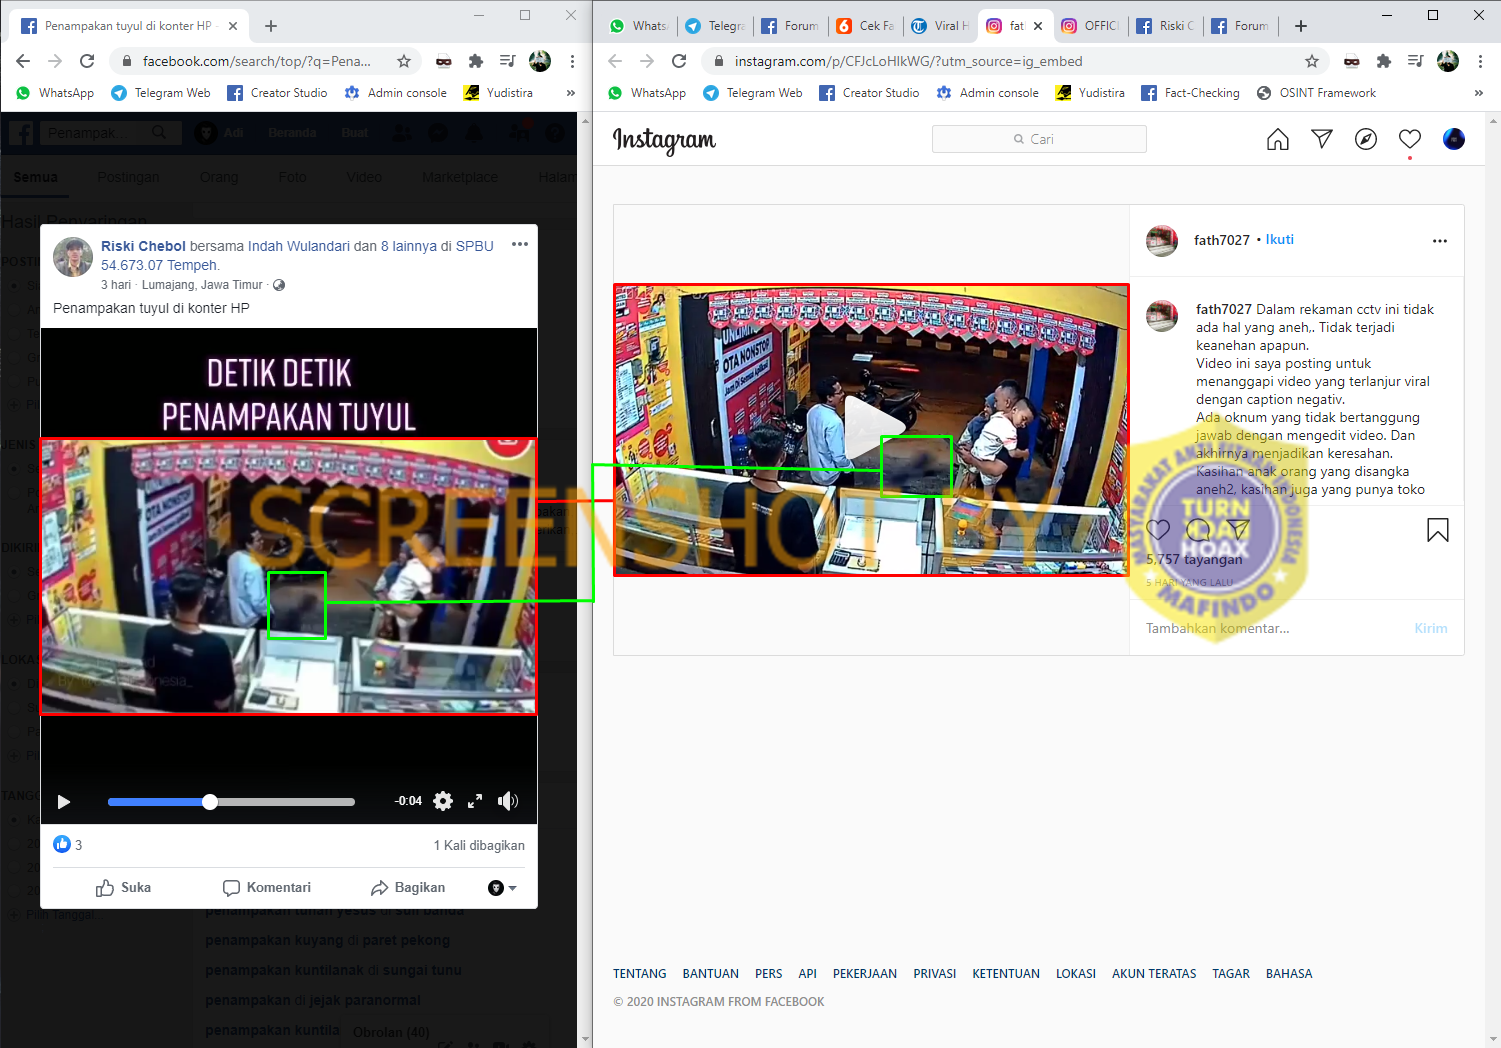Open Instagram direct messages icon
The width and height of the screenshot is (1501, 1048).
click(1322, 139)
